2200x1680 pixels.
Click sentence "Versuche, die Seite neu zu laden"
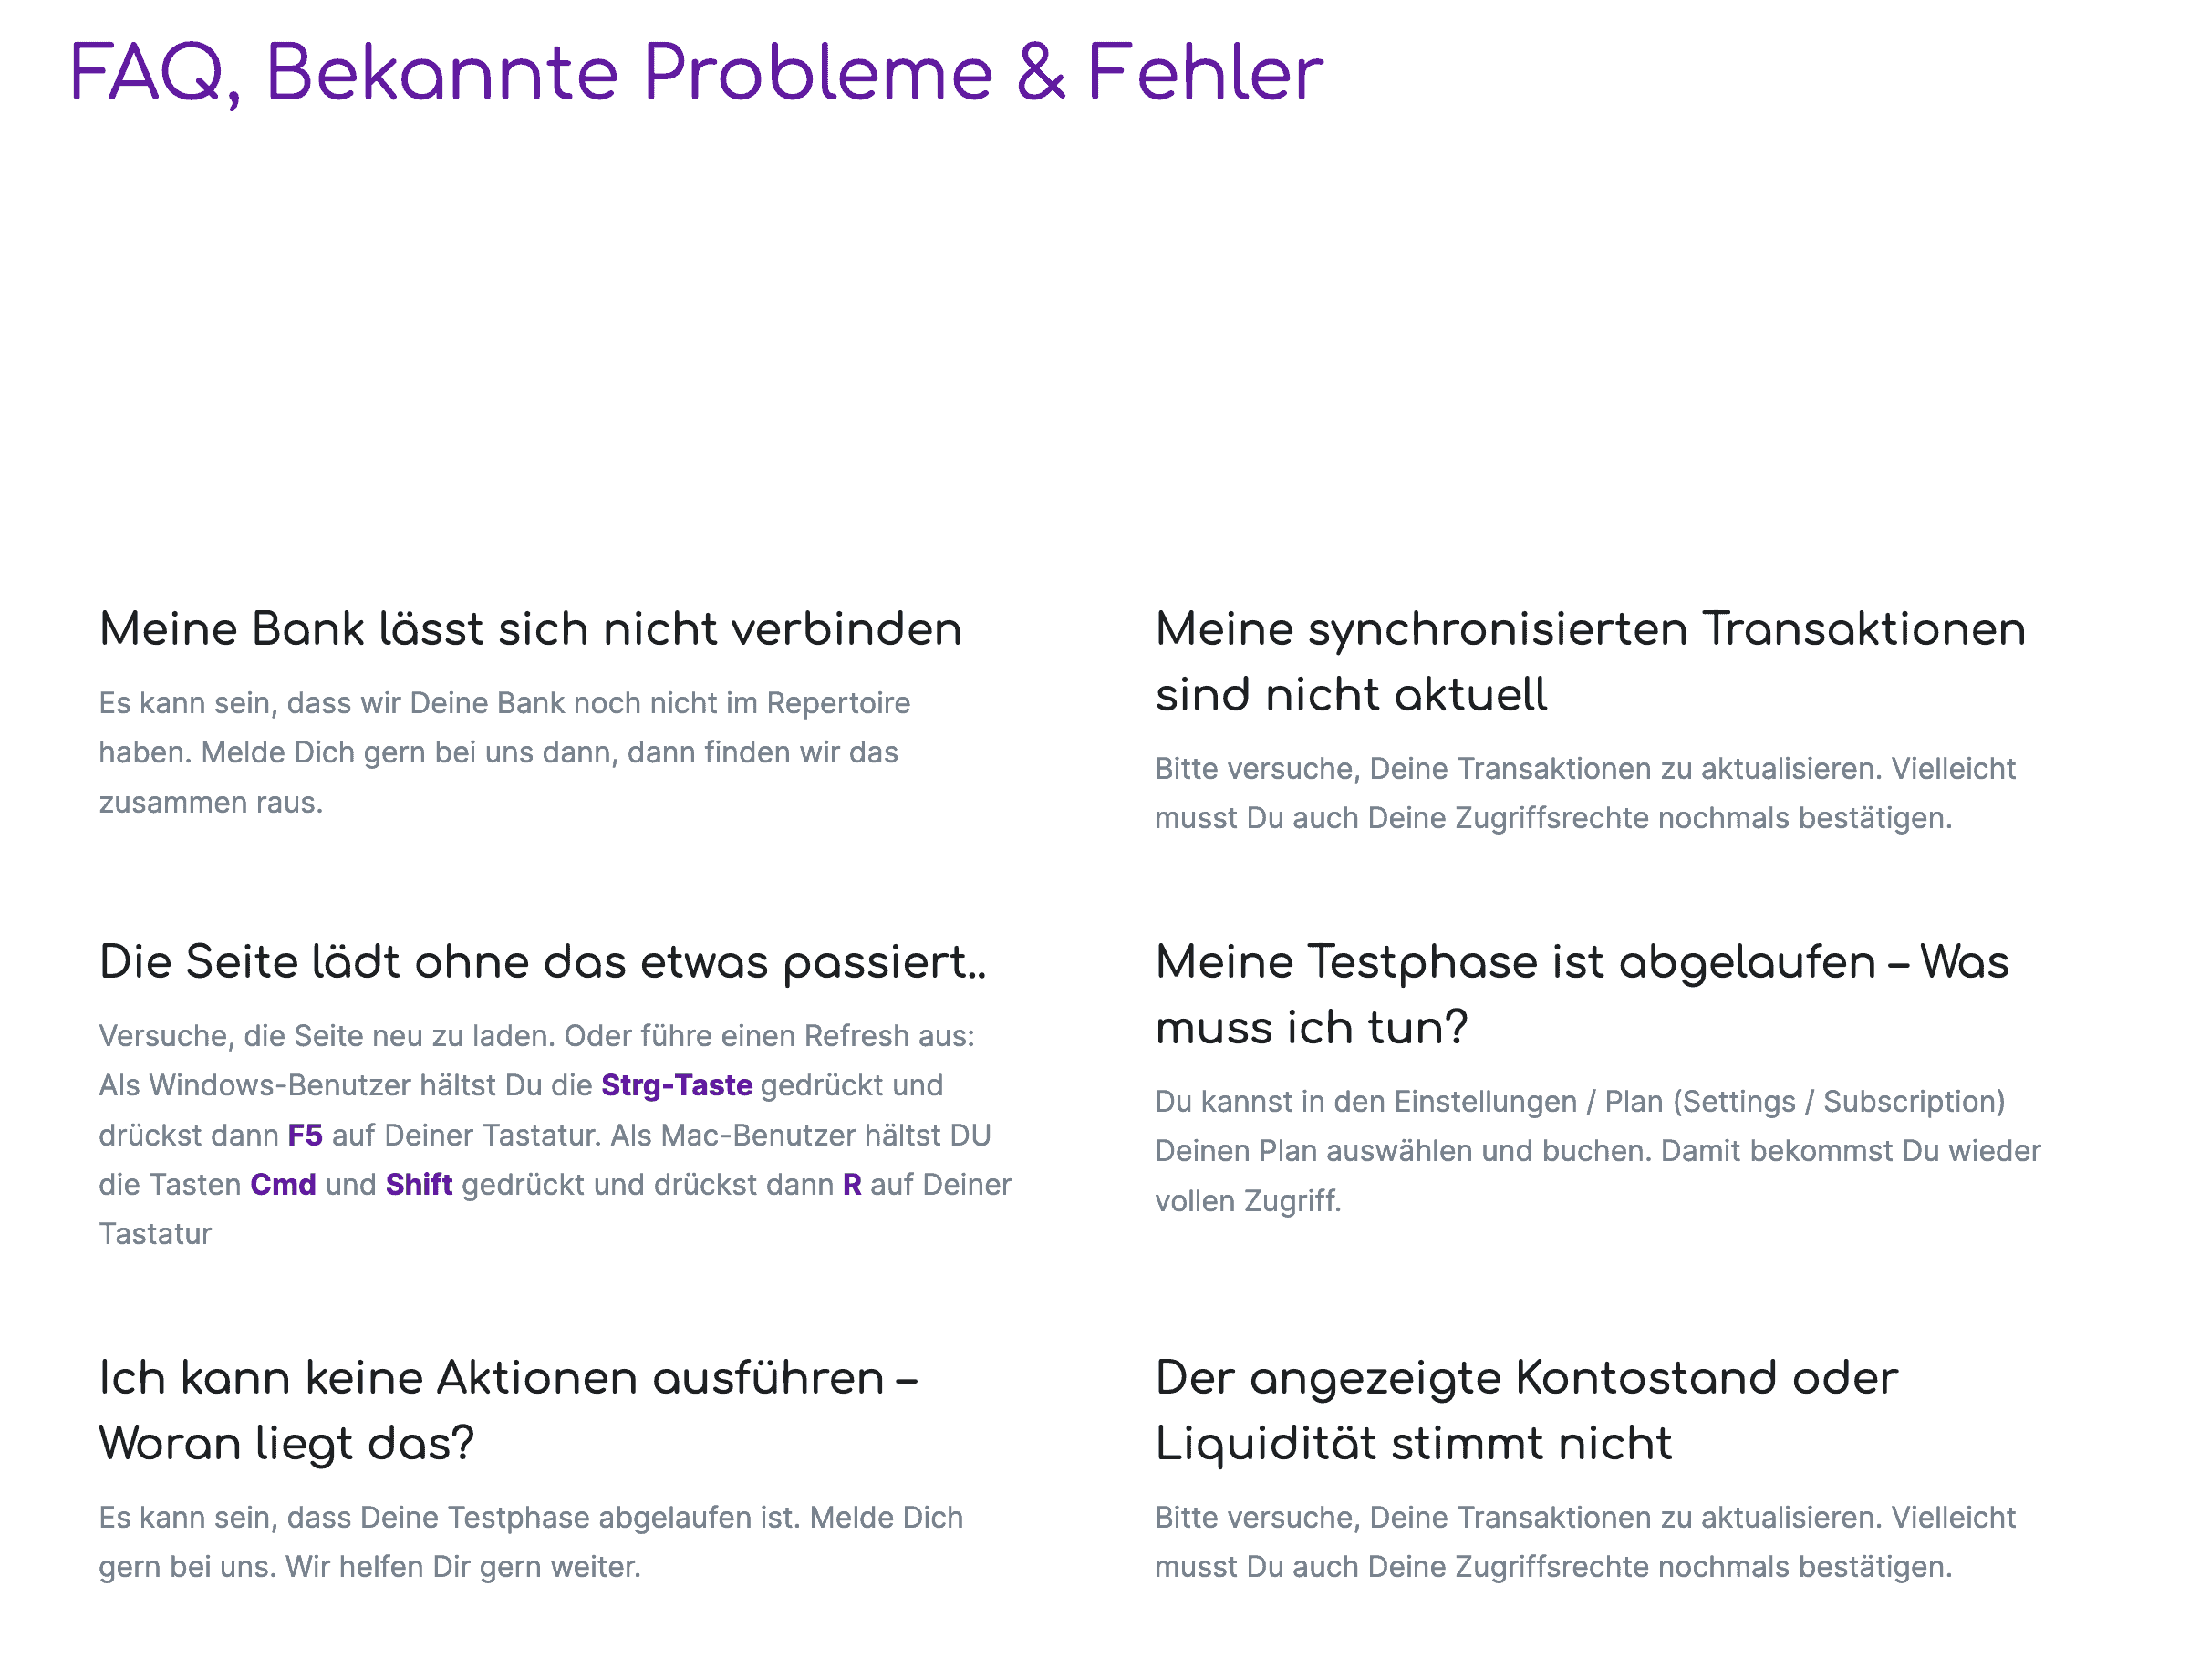pos(326,1036)
